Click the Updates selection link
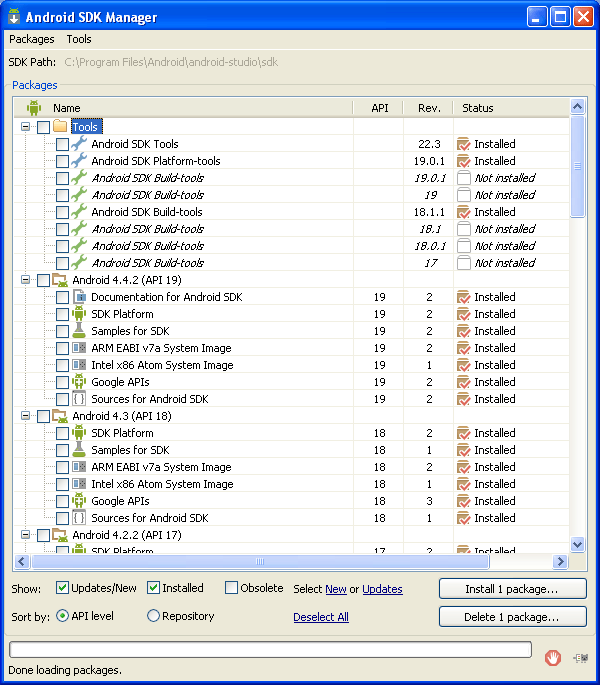 click(382, 589)
